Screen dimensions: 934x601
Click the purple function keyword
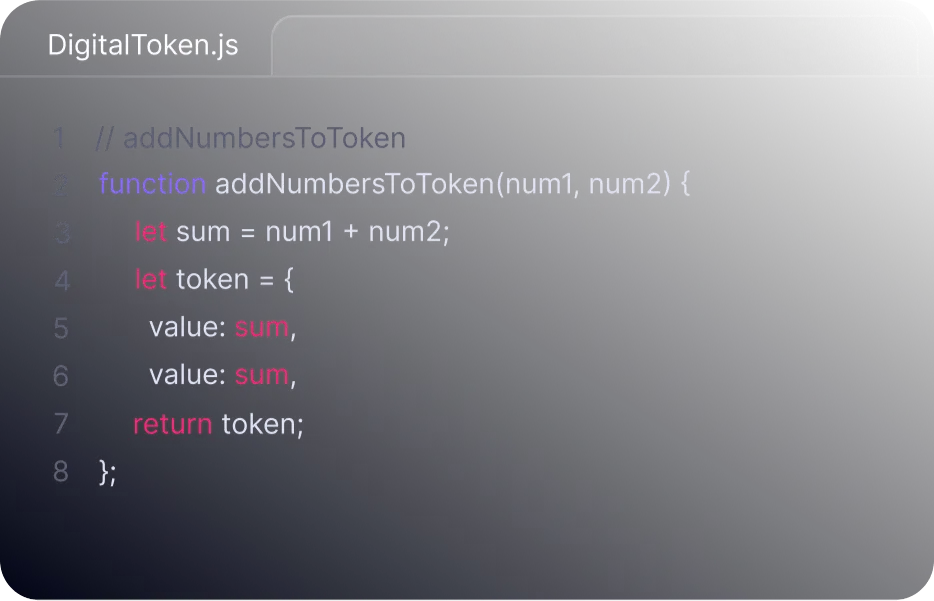pos(152,183)
